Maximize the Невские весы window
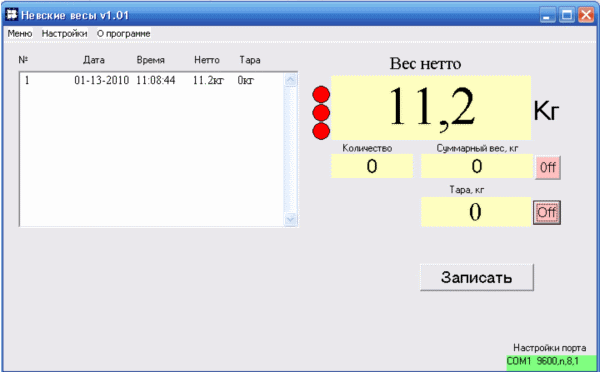 pos(567,15)
